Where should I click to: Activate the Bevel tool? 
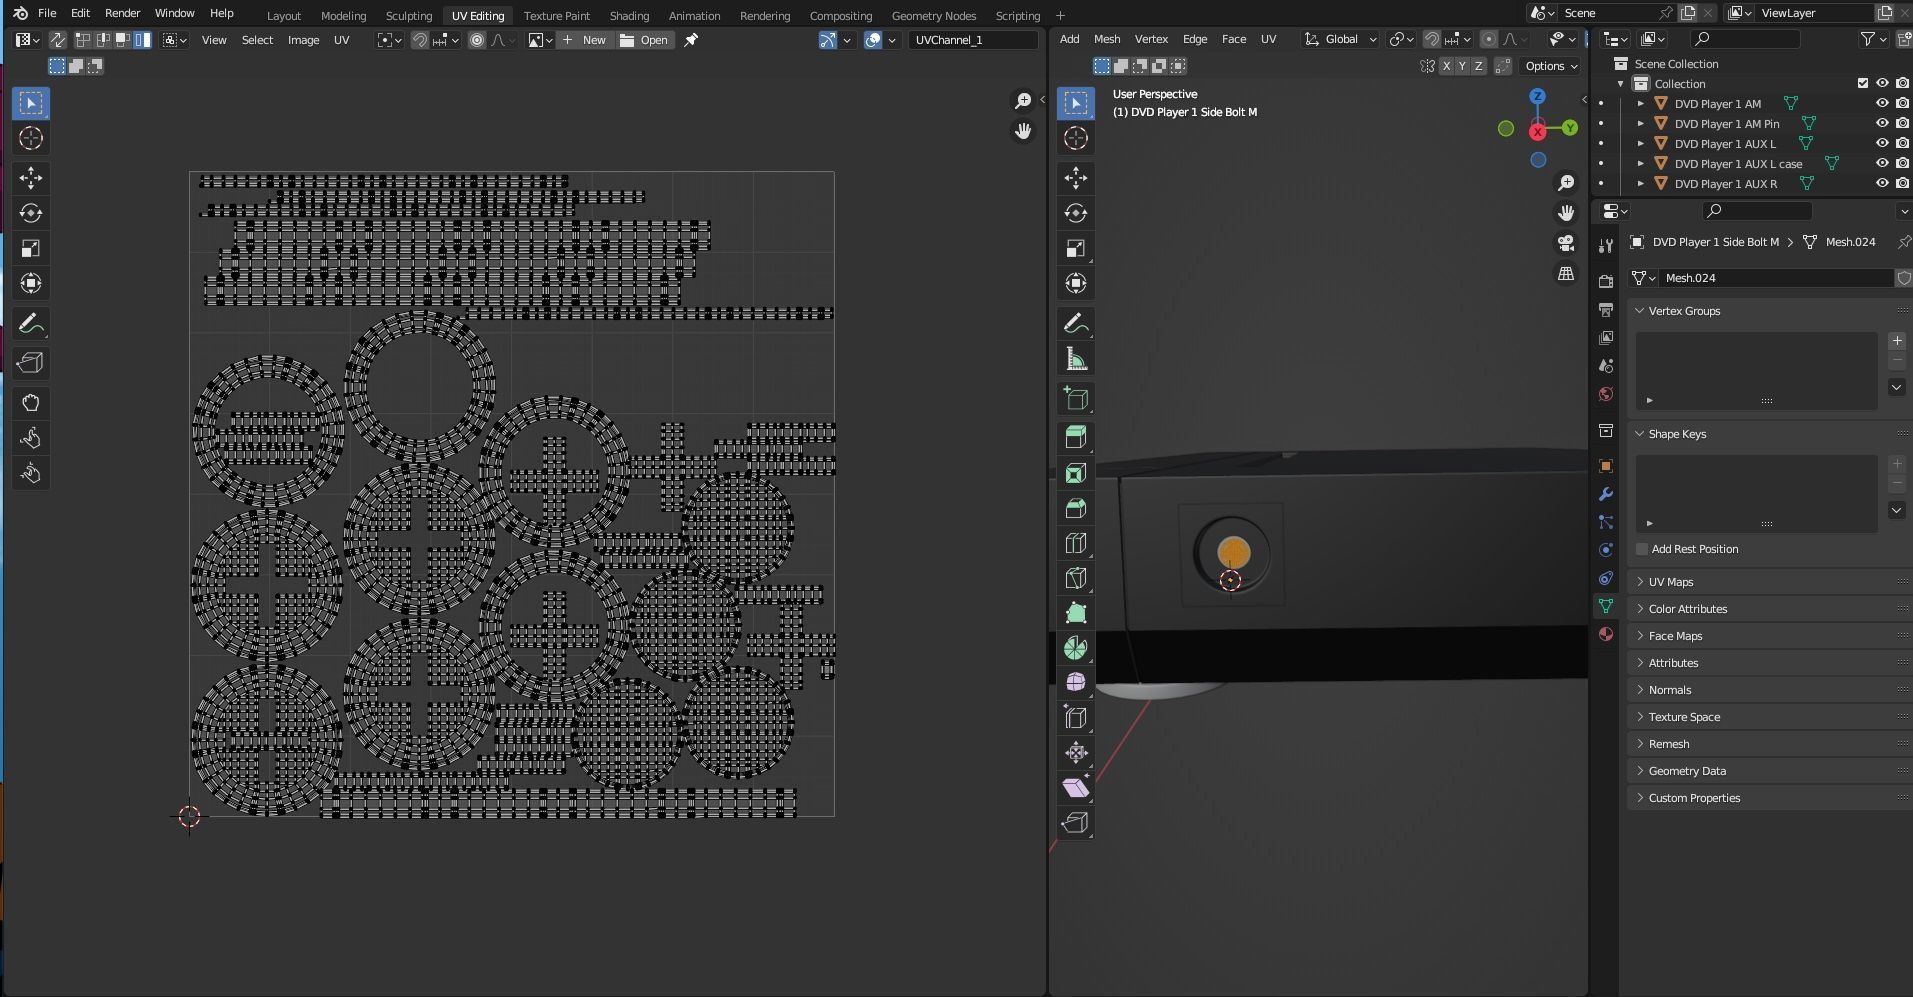click(x=1076, y=508)
